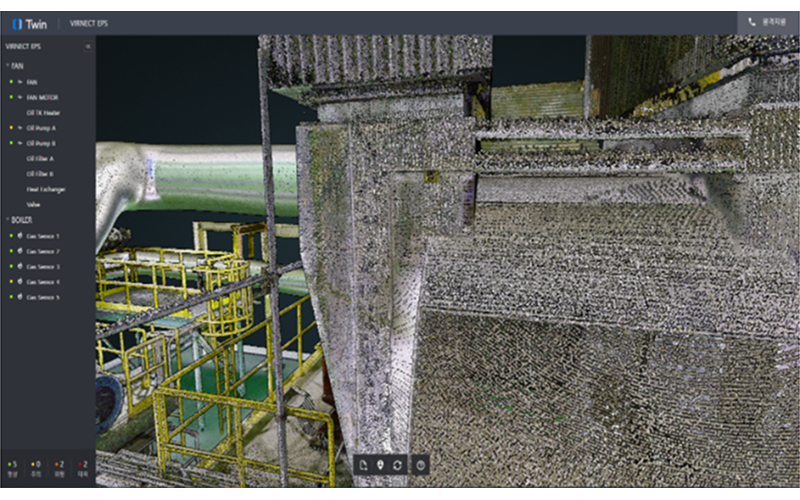Click the phone icon in top-right corner

tap(752, 22)
